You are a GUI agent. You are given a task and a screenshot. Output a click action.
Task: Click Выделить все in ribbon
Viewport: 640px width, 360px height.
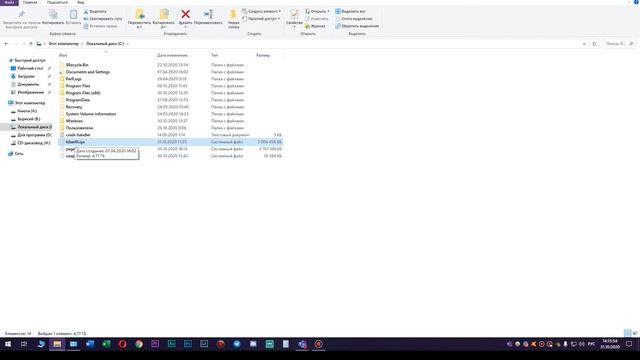click(350, 11)
